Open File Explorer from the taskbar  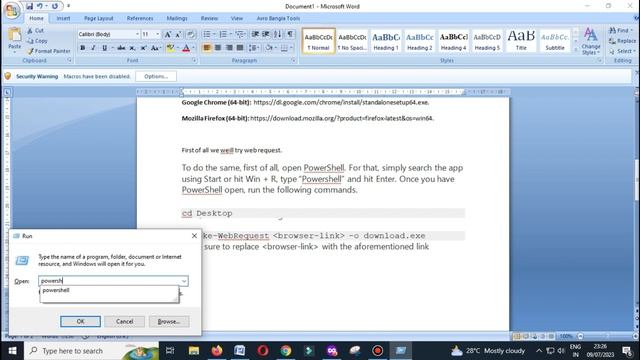pos(194,351)
